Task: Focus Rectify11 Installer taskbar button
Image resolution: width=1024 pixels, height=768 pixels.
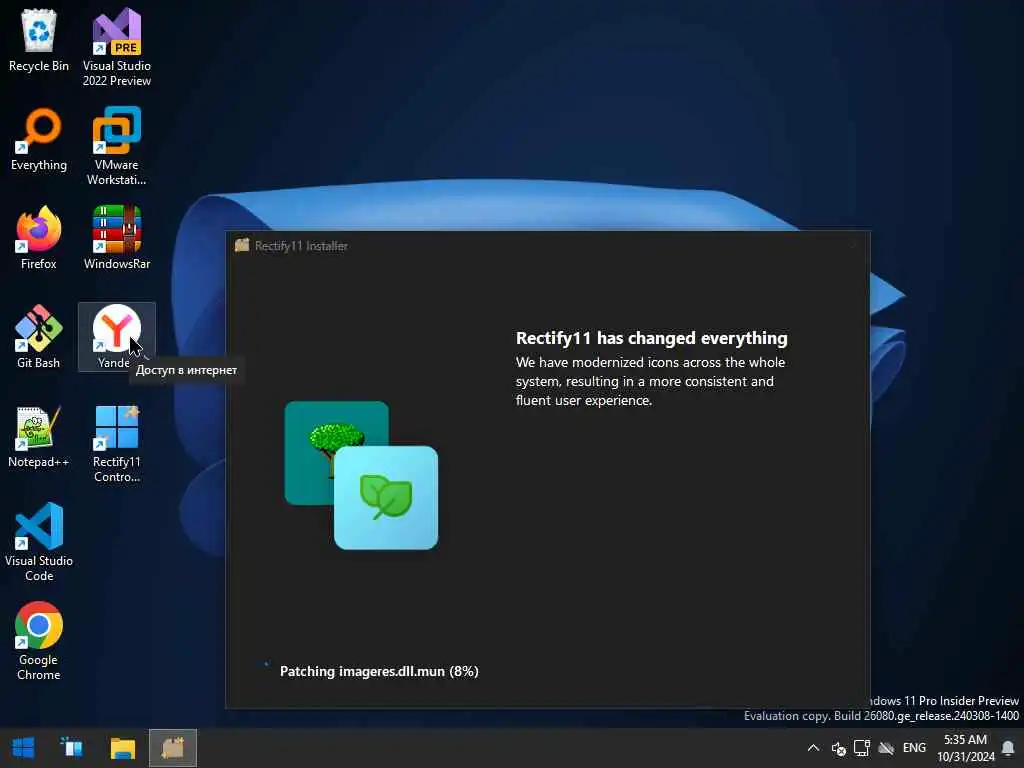Action: 173,748
